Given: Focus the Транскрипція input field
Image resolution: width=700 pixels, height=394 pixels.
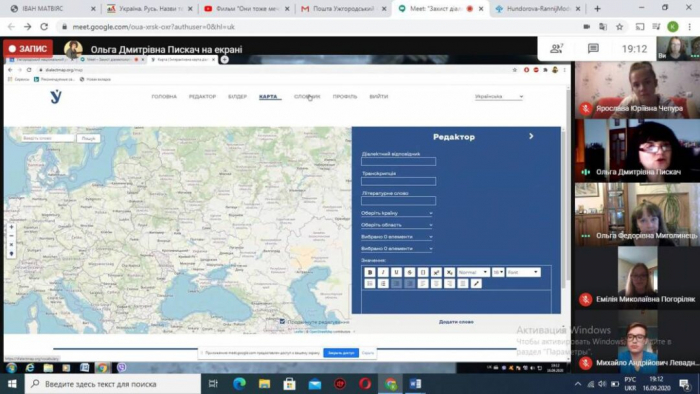Looking at the screenshot, I should pos(398,181).
